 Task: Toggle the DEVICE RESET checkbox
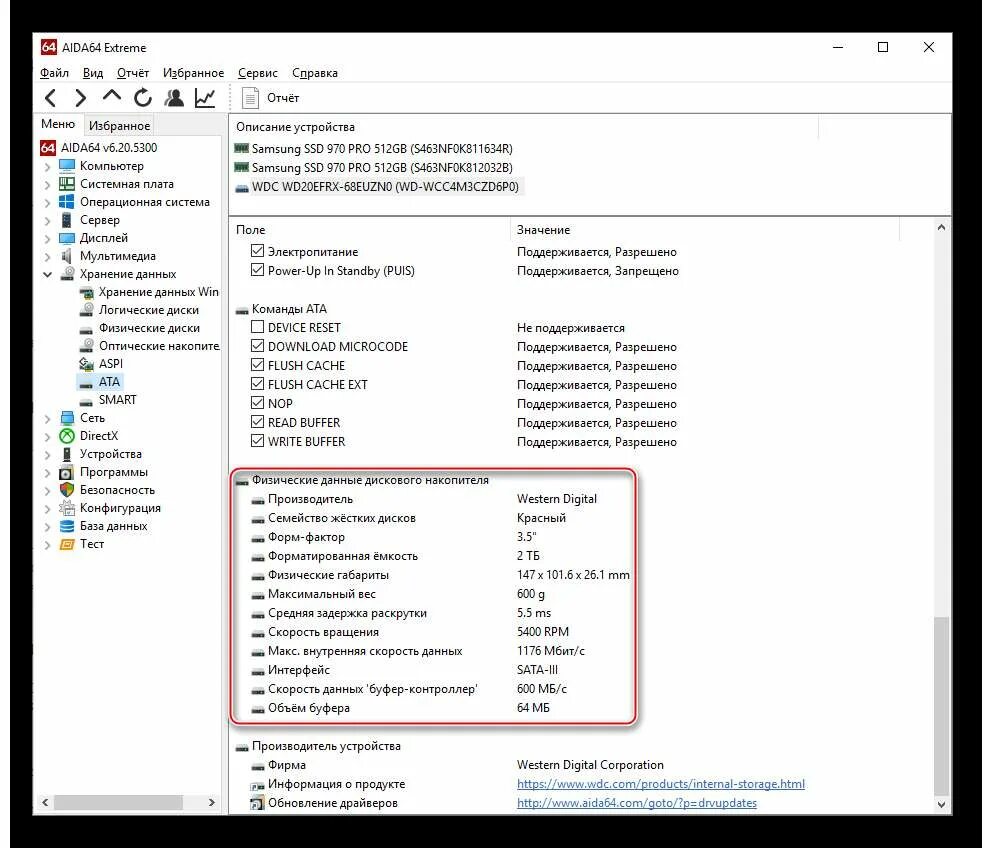[x=257, y=327]
